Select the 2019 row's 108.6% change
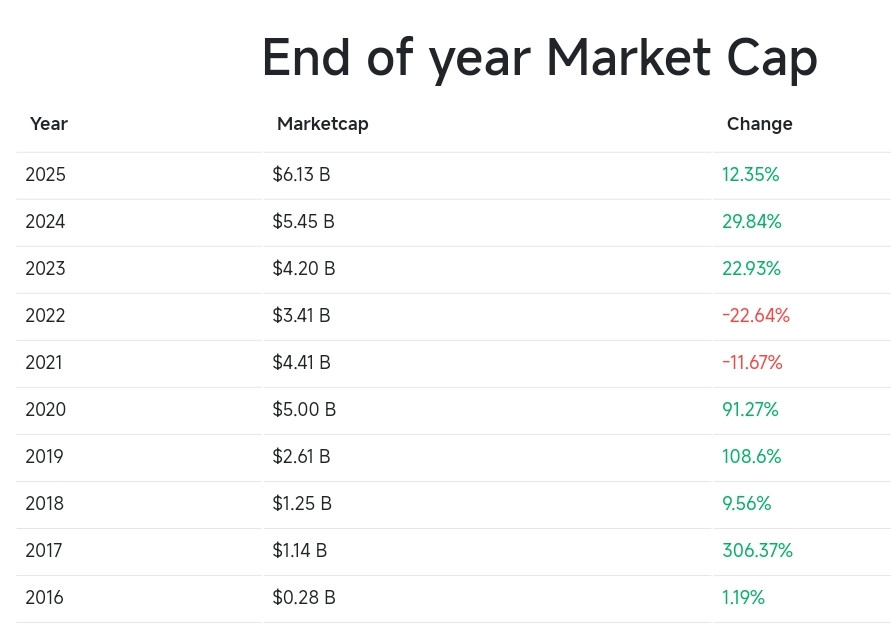891x626 pixels. [x=752, y=457]
